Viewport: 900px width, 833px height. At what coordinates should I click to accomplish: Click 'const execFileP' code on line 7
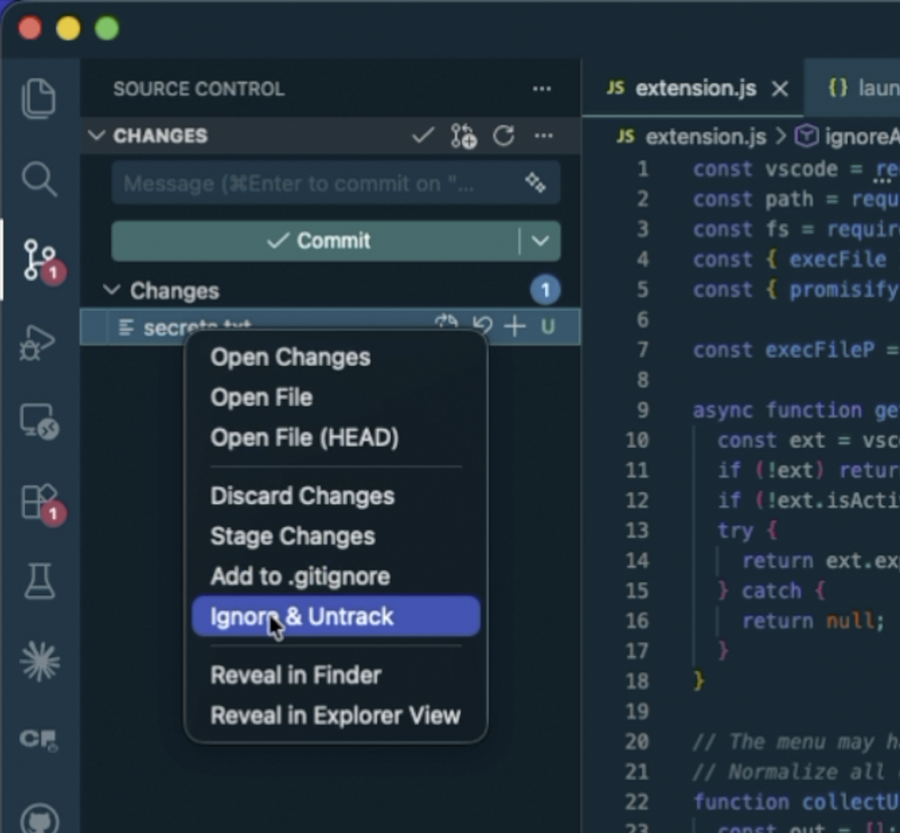click(783, 350)
